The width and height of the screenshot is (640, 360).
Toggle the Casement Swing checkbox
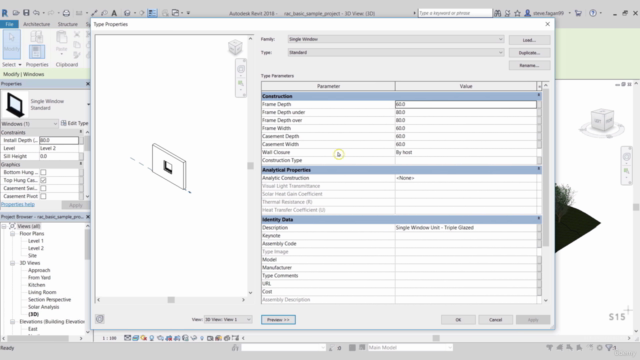43,188
